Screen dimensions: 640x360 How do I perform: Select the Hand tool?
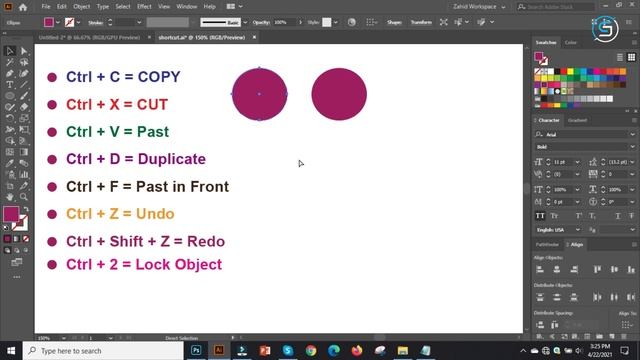(x=10, y=197)
